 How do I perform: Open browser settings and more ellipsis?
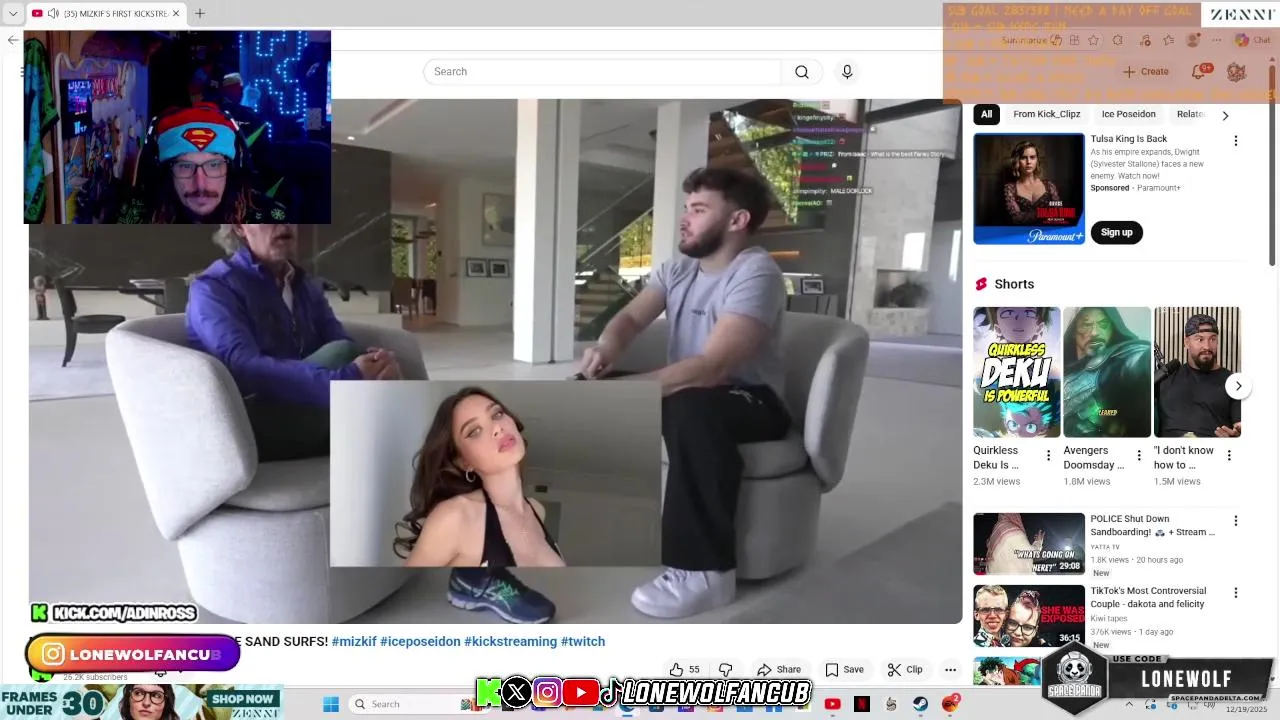pos(1216,40)
